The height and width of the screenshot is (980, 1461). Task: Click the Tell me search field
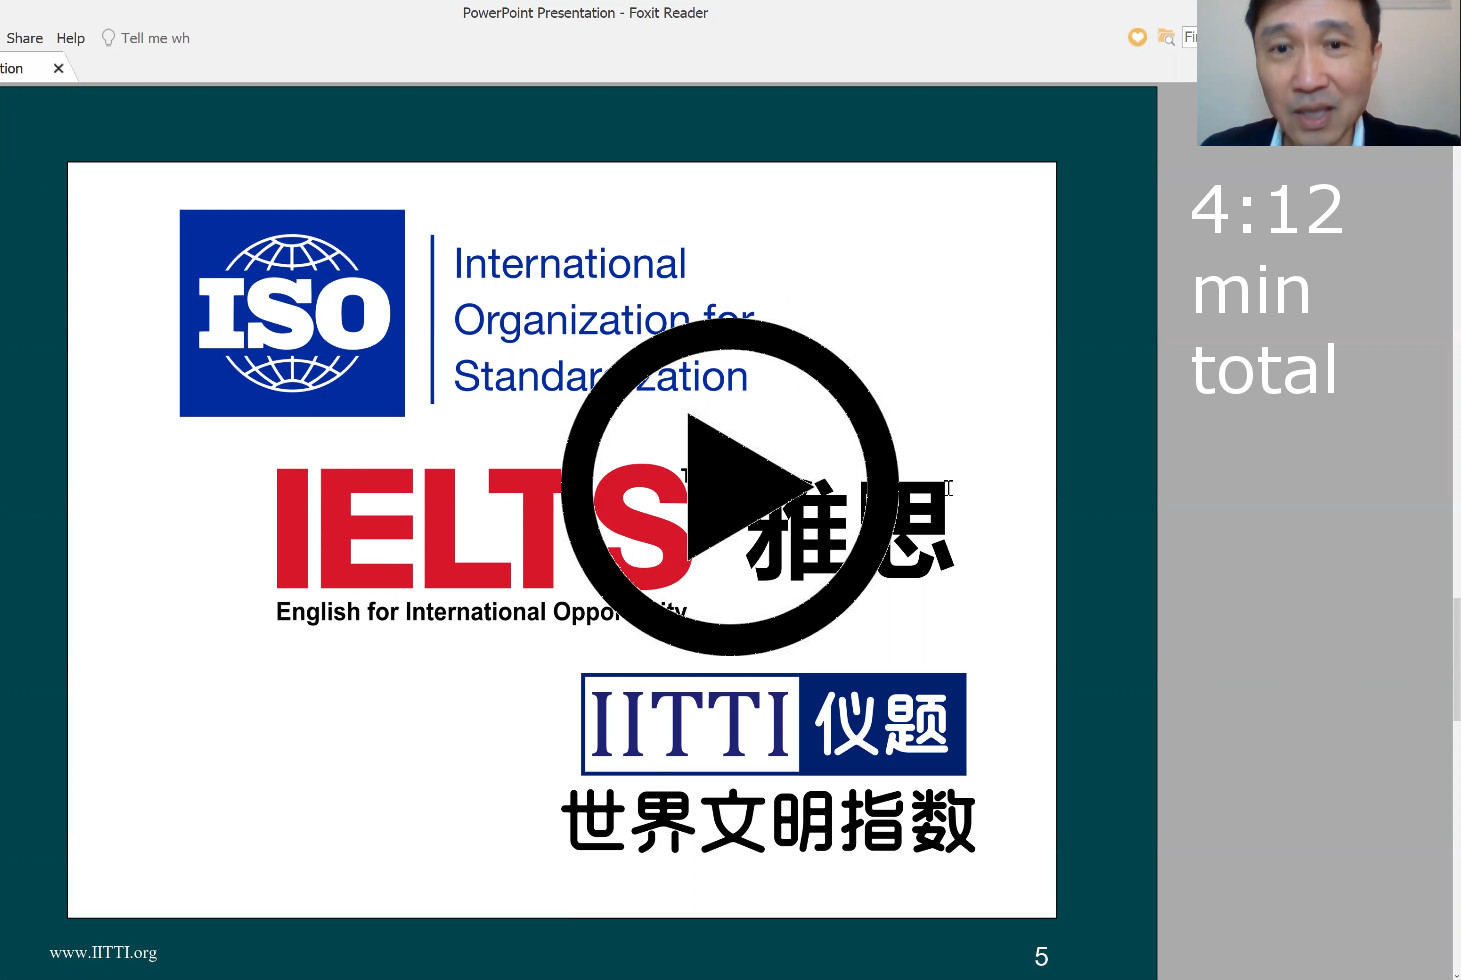click(155, 38)
